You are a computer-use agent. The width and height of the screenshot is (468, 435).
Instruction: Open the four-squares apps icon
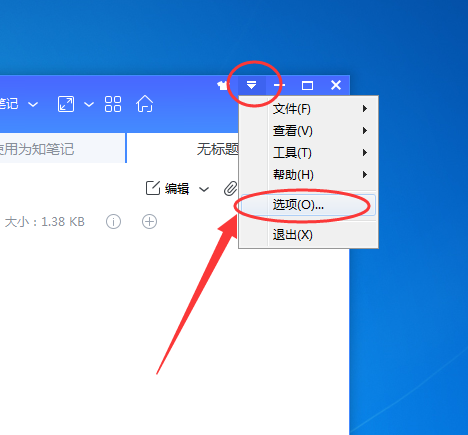113,104
